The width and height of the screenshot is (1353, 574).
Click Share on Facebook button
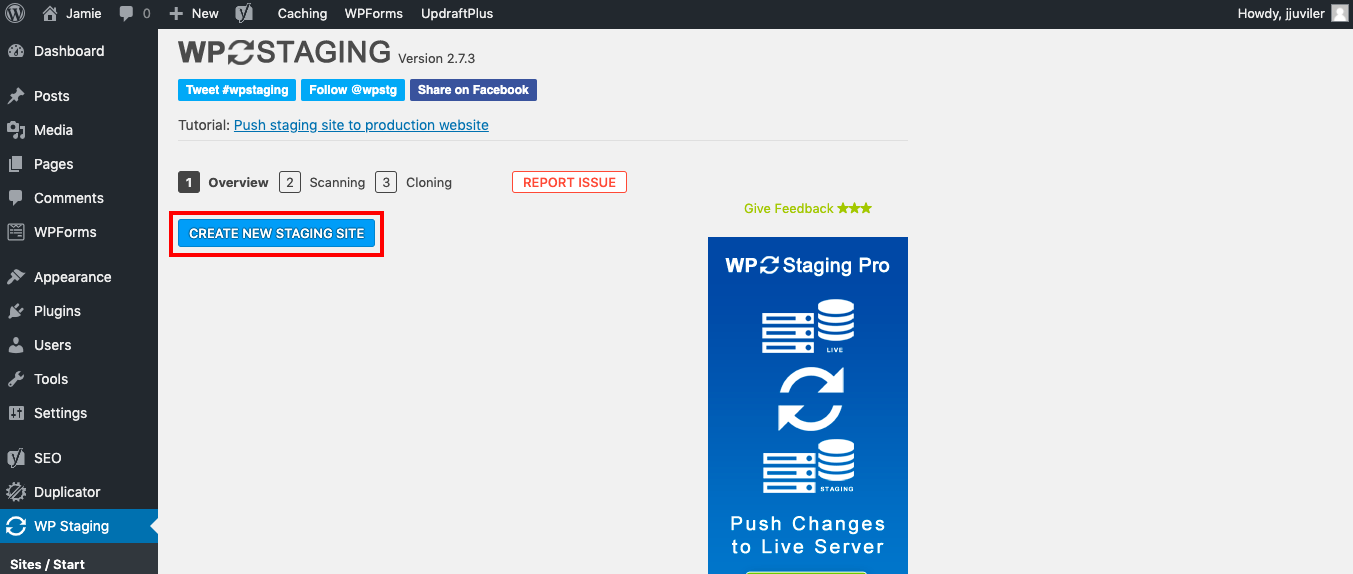(x=473, y=90)
